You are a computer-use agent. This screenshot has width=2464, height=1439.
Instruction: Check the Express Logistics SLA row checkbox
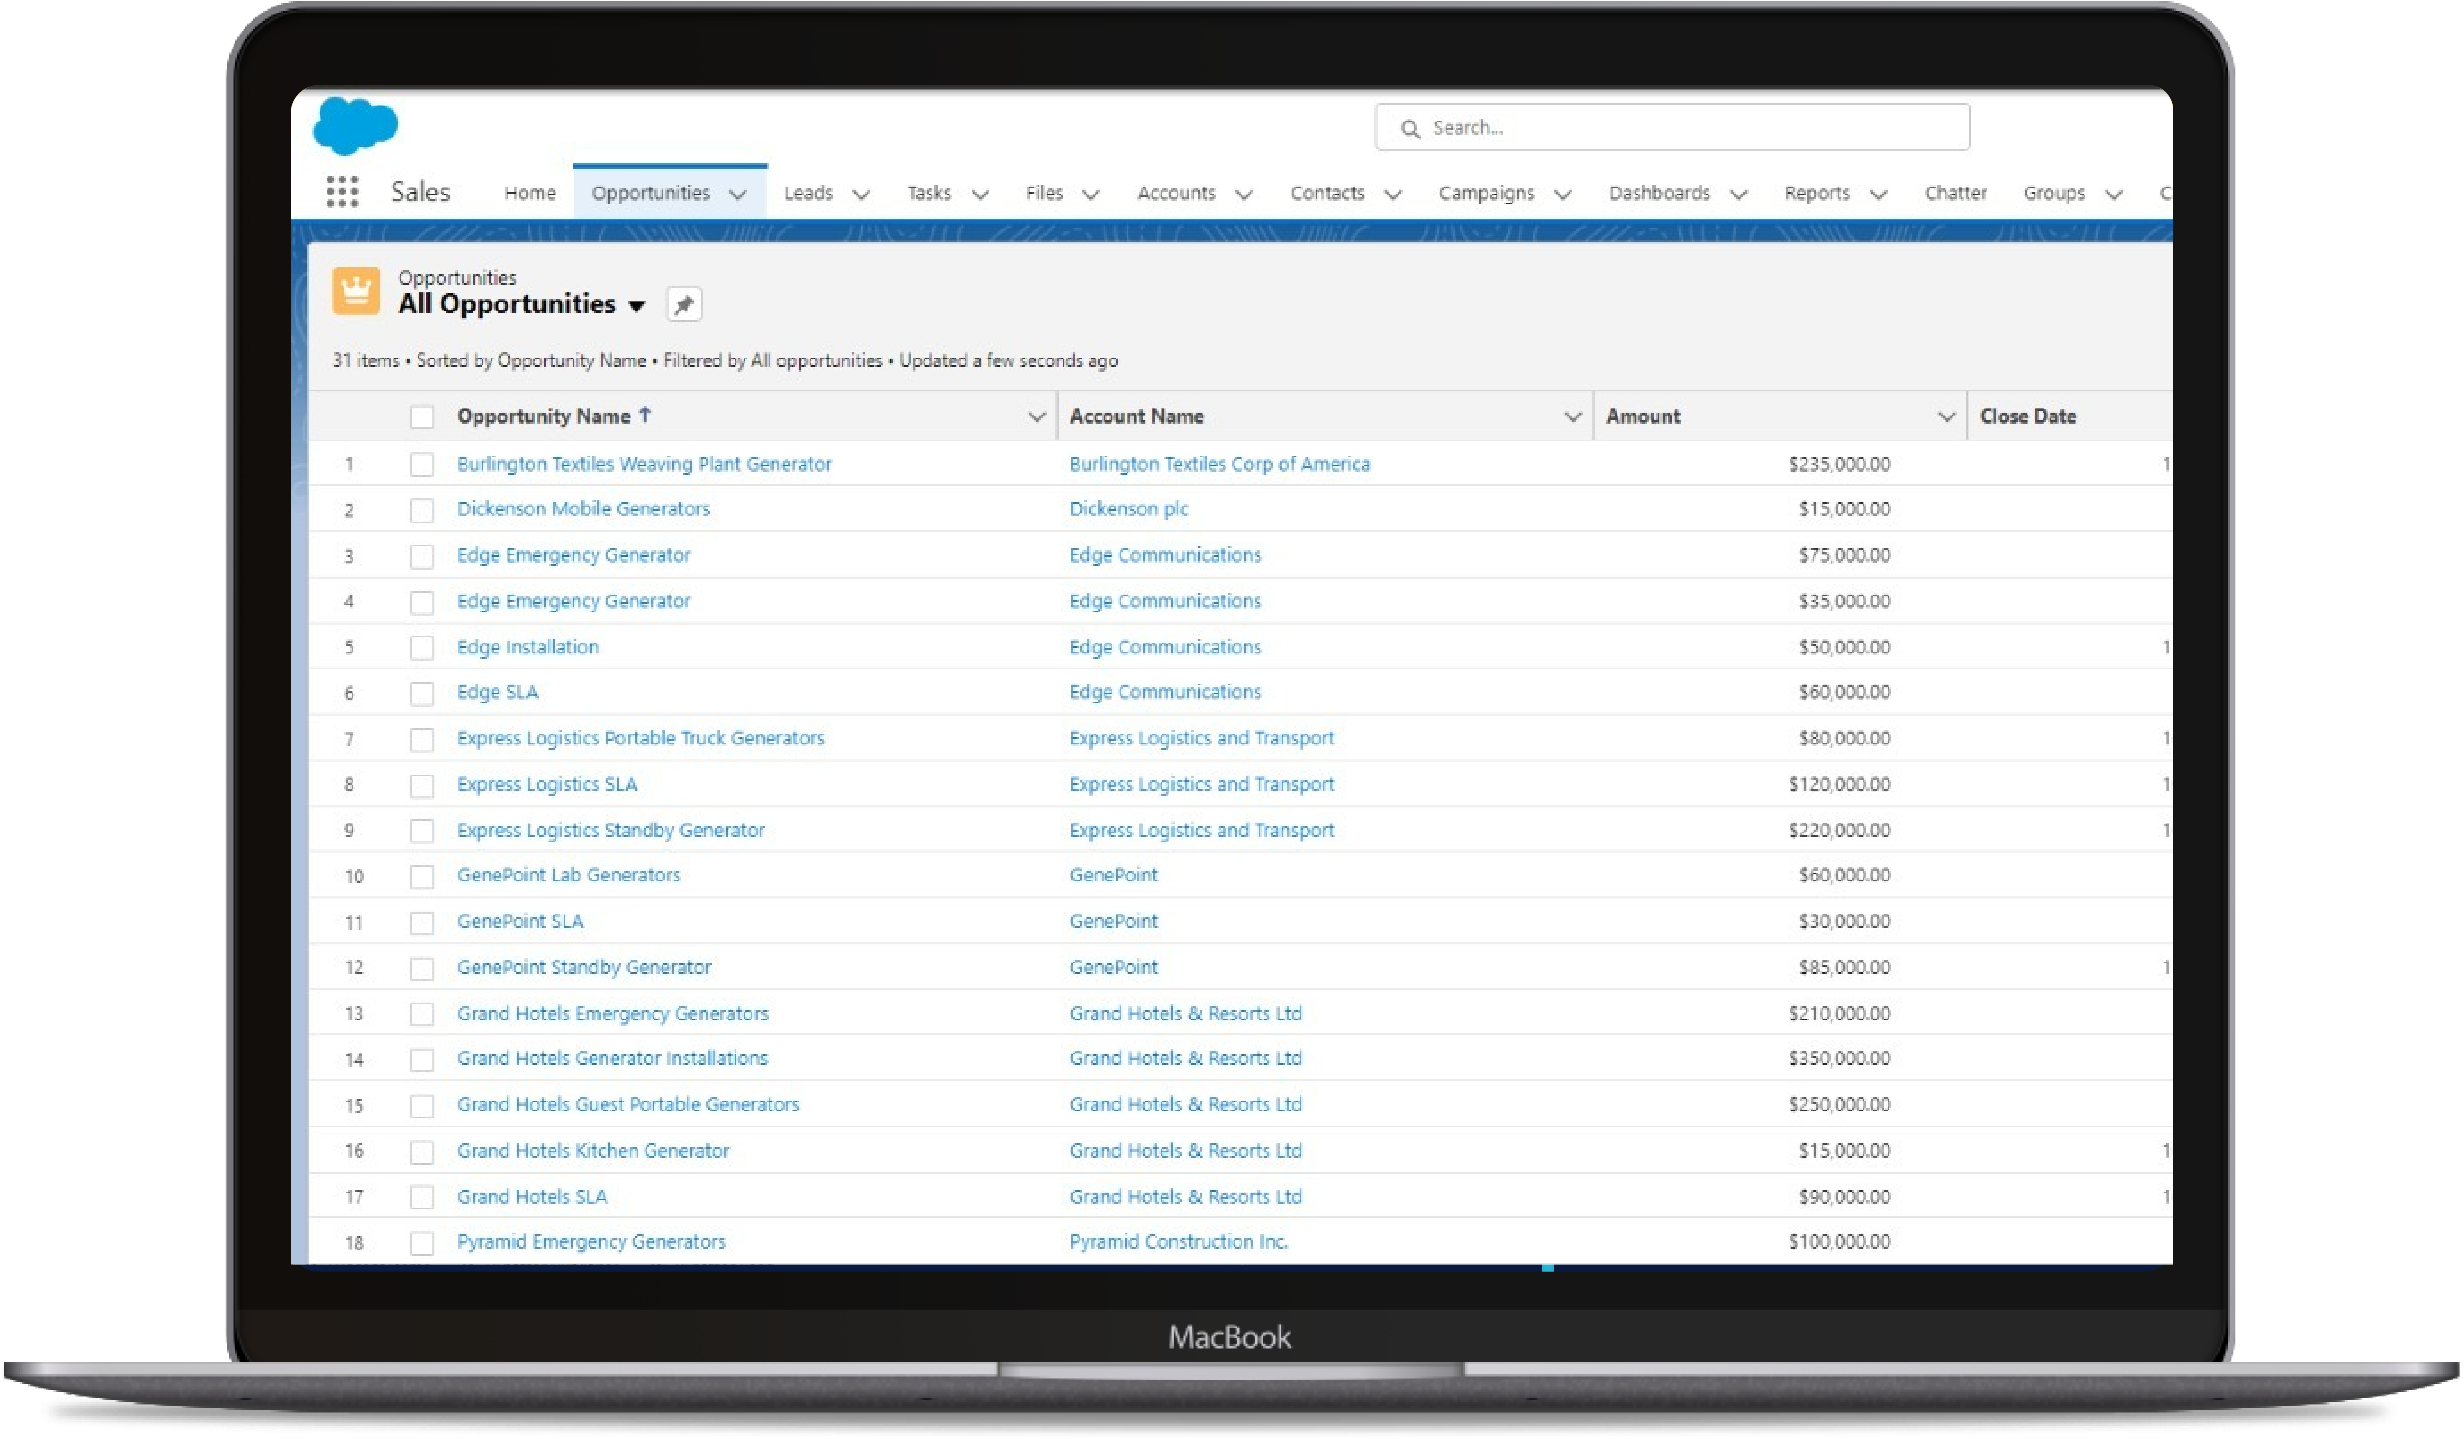[x=422, y=785]
